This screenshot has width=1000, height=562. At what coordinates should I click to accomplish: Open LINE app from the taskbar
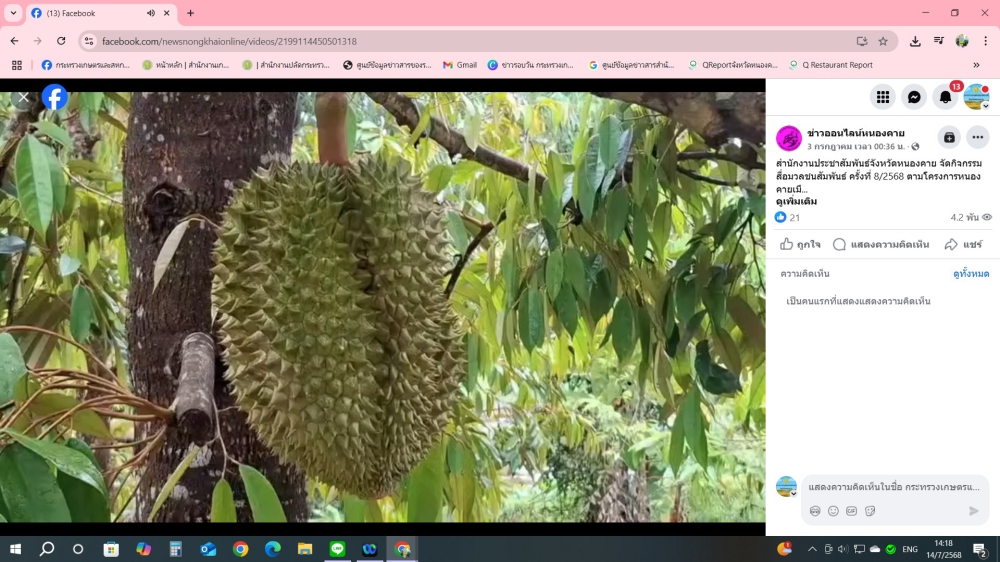pyautogui.click(x=337, y=549)
